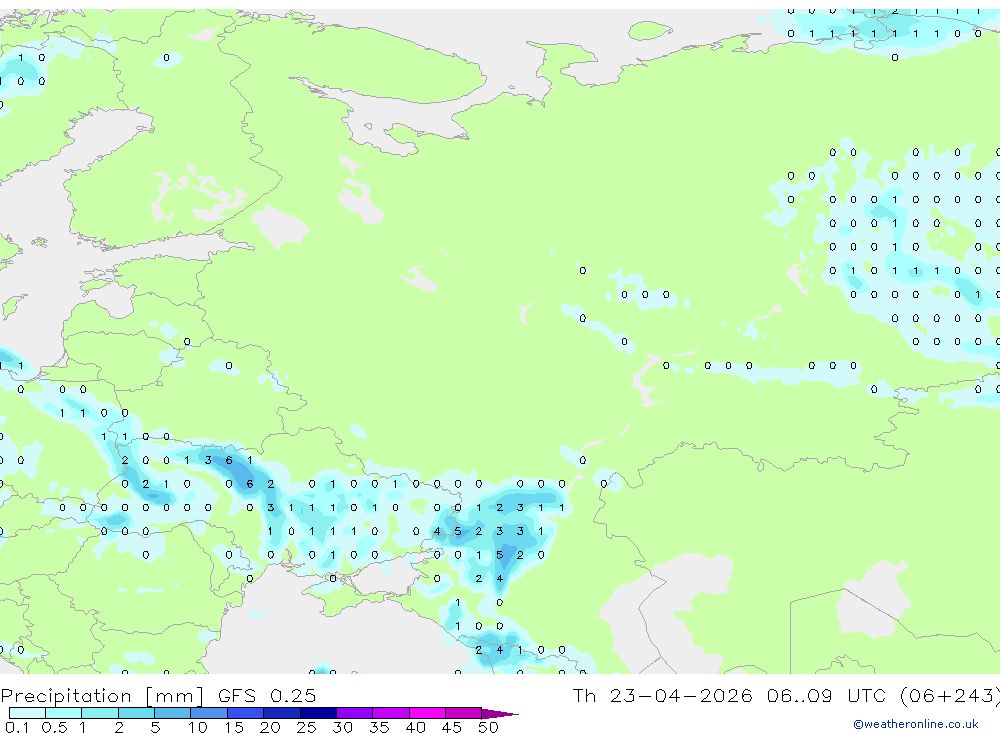The image size is (1000, 733).
Task: Click the 35–40 mm violet legend swatch
Action: pos(390,713)
